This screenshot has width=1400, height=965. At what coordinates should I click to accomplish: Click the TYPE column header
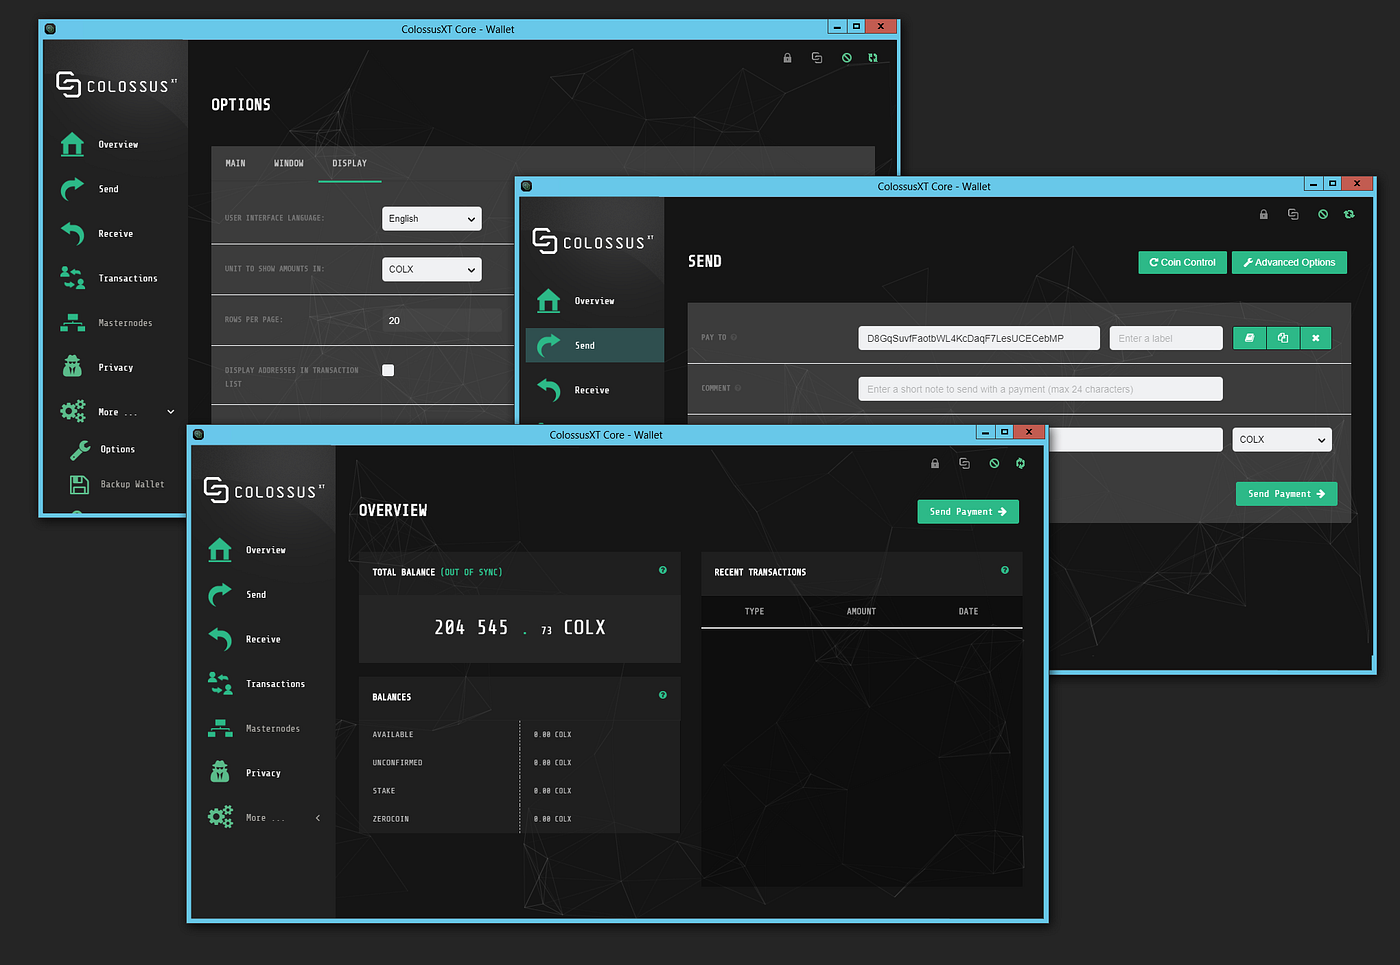[x=754, y=612]
